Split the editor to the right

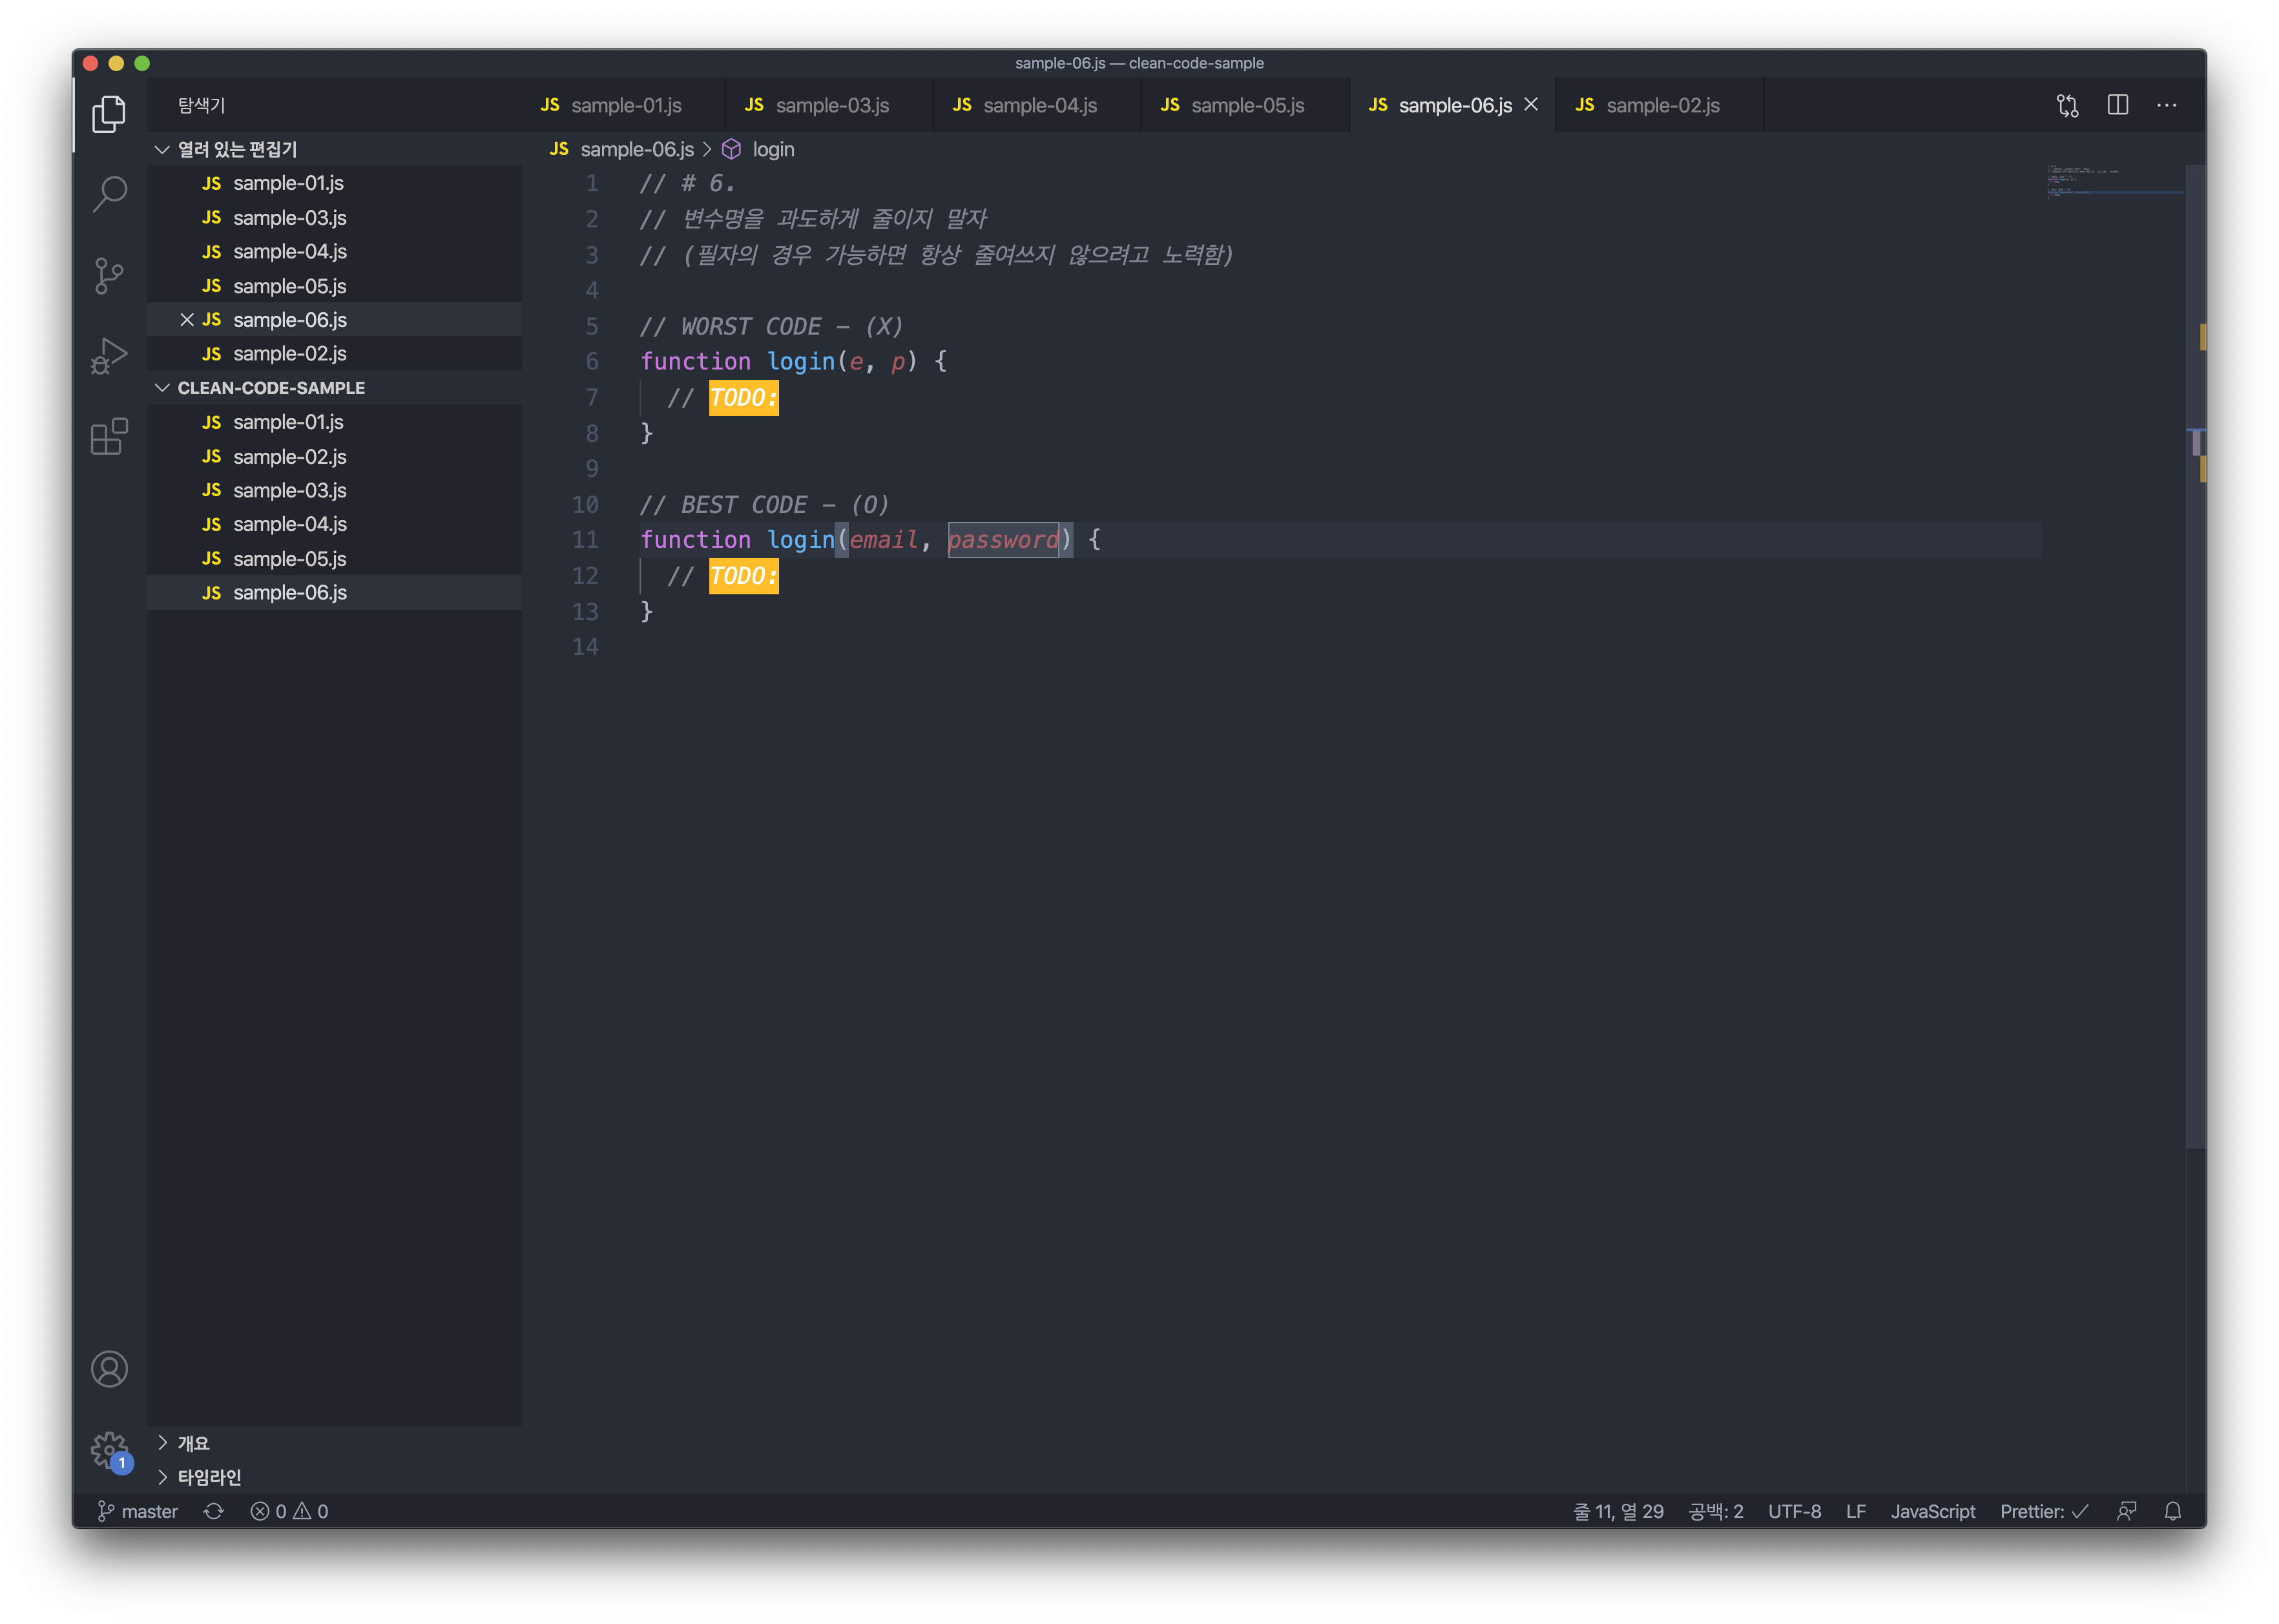click(2117, 105)
